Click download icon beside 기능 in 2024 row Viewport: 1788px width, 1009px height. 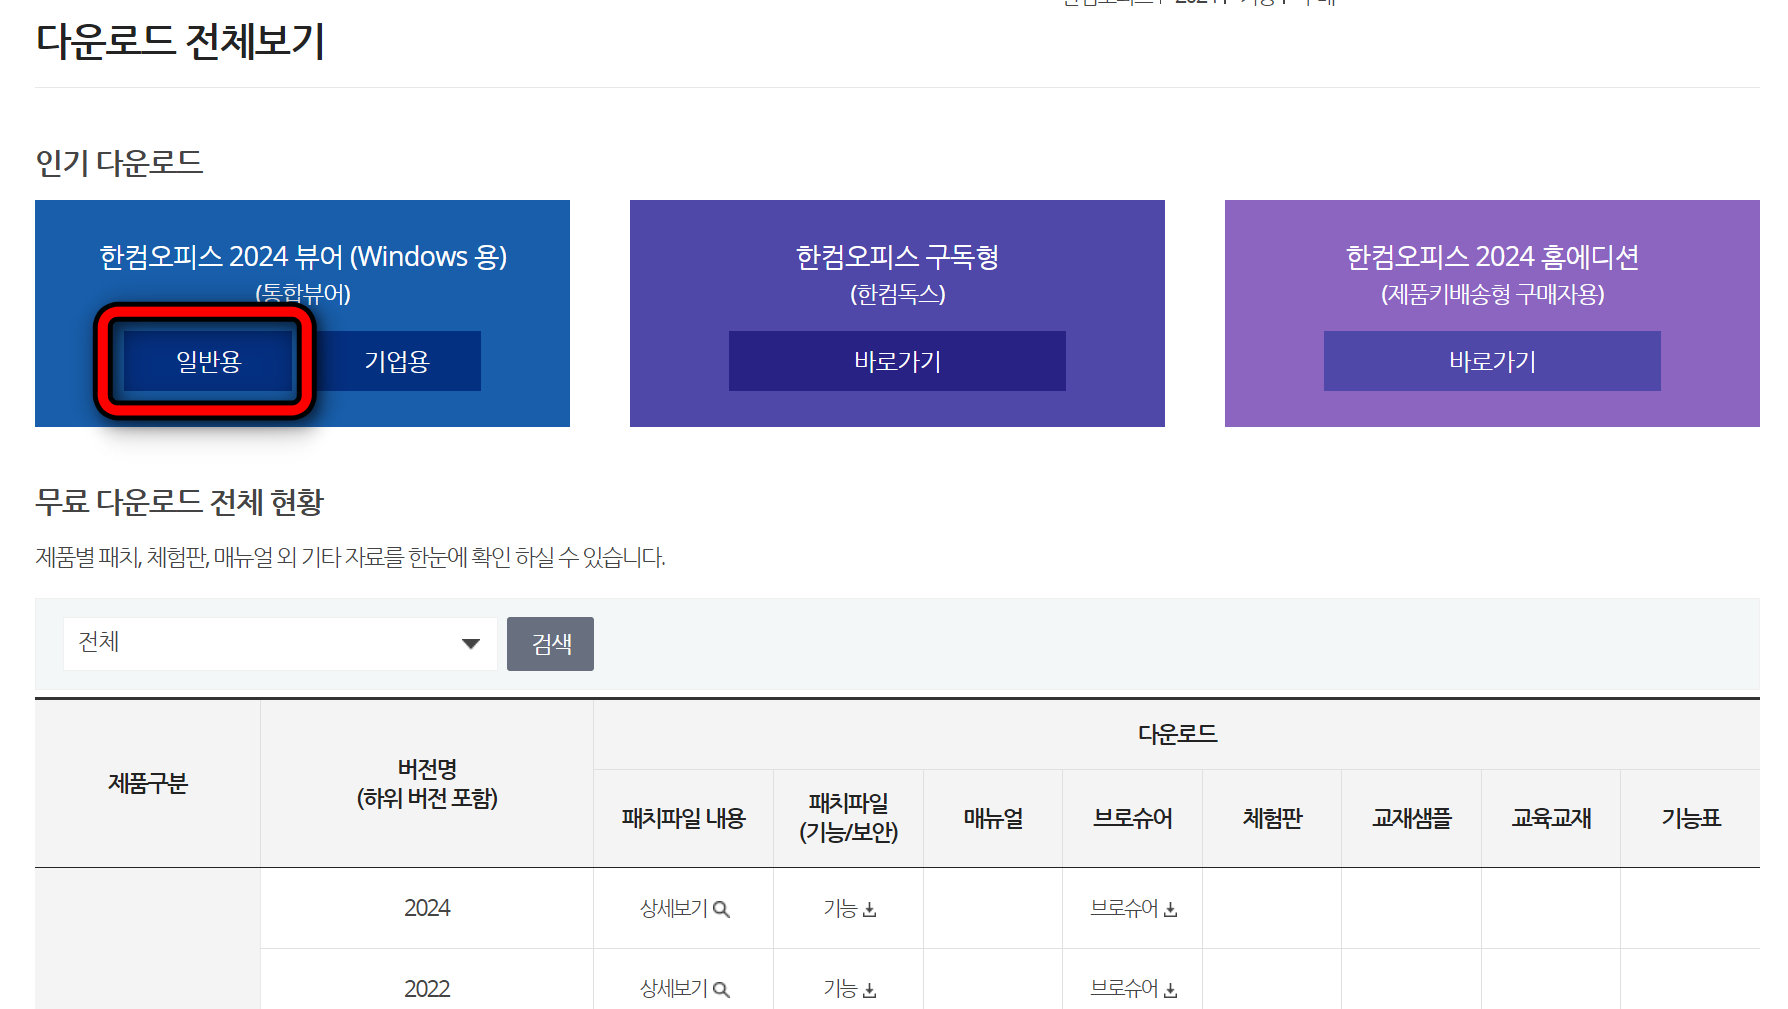pyautogui.click(x=869, y=910)
